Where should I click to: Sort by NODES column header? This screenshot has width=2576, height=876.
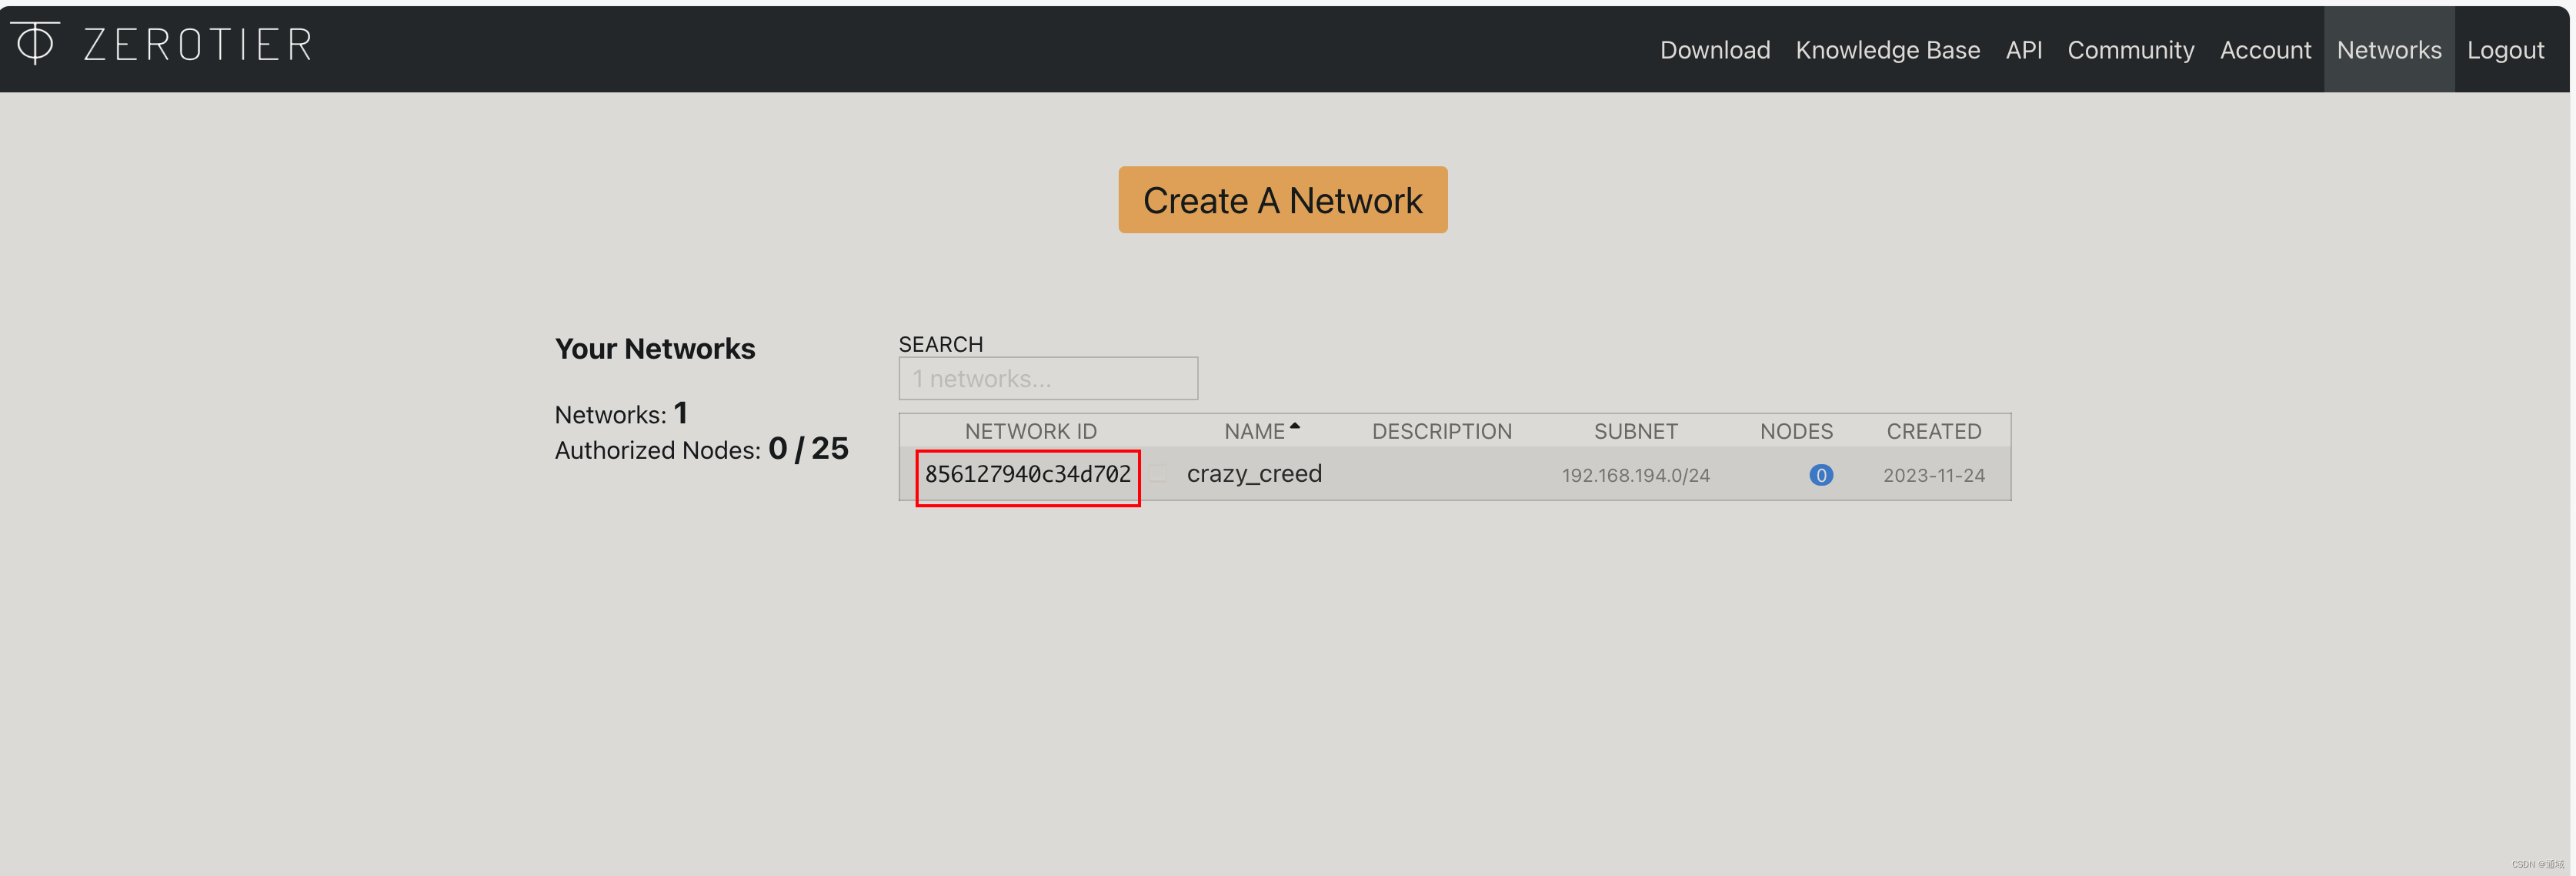[1796, 431]
